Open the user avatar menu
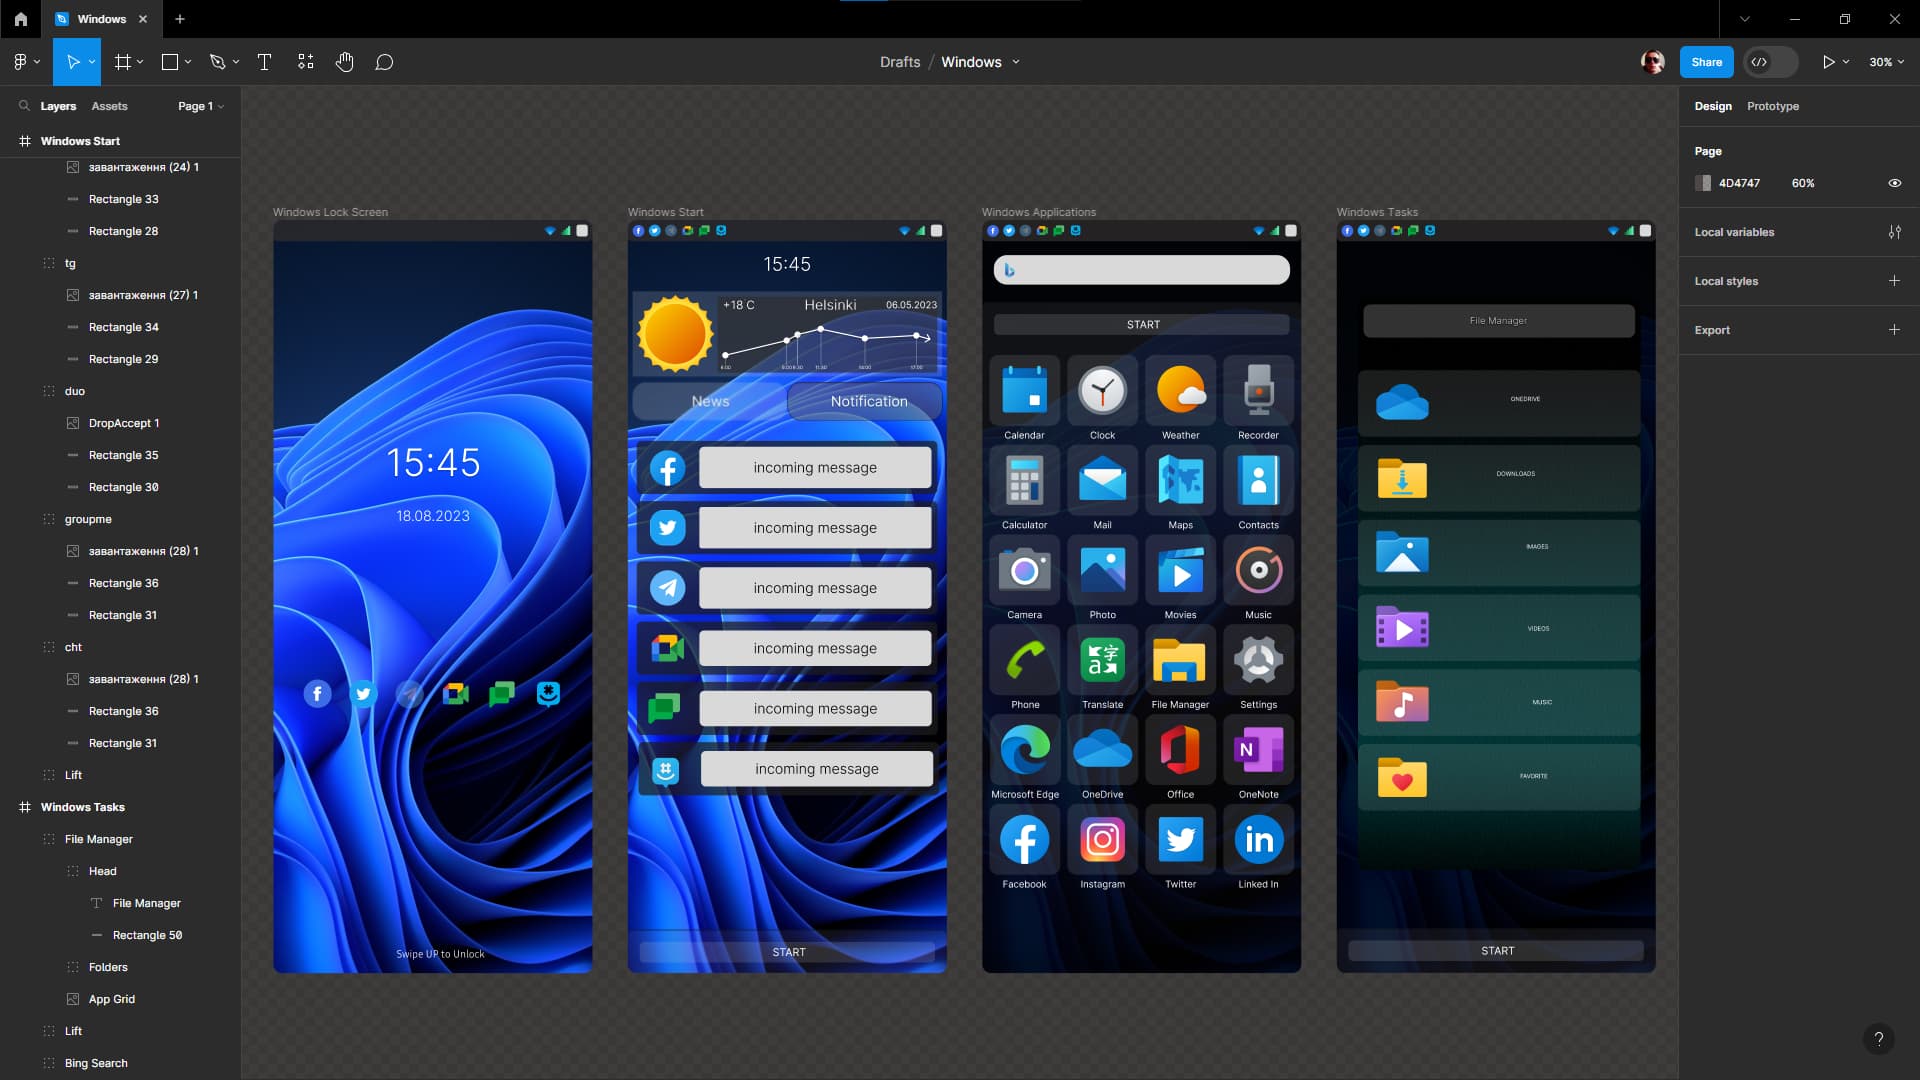This screenshot has width=1920, height=1080. coord(1653,62)
